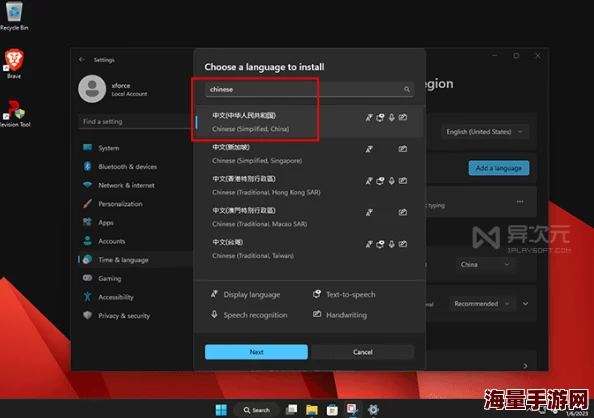Click taskbar Search box
Screen dimensions: 594x418
pyautogui.click(x=256, y=410)
